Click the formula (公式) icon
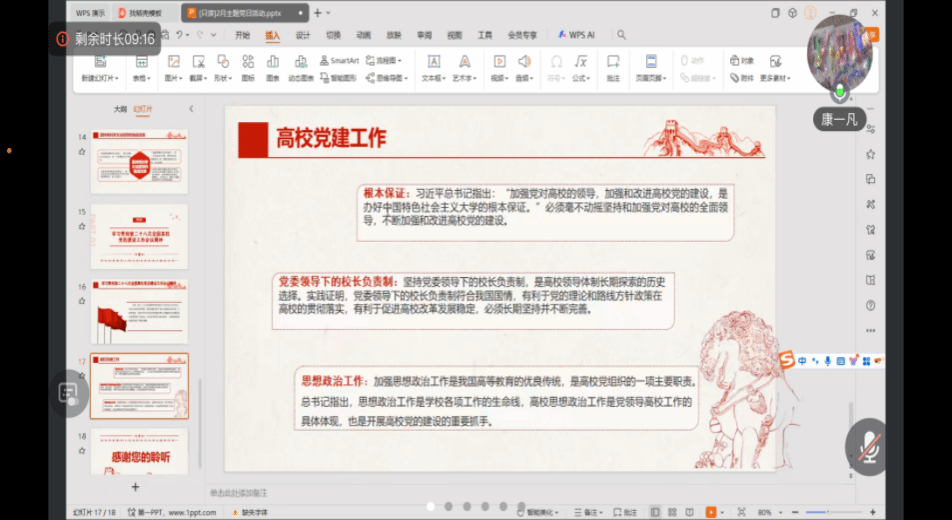This screenshot has width=952, height=520. tap(579, 62)
